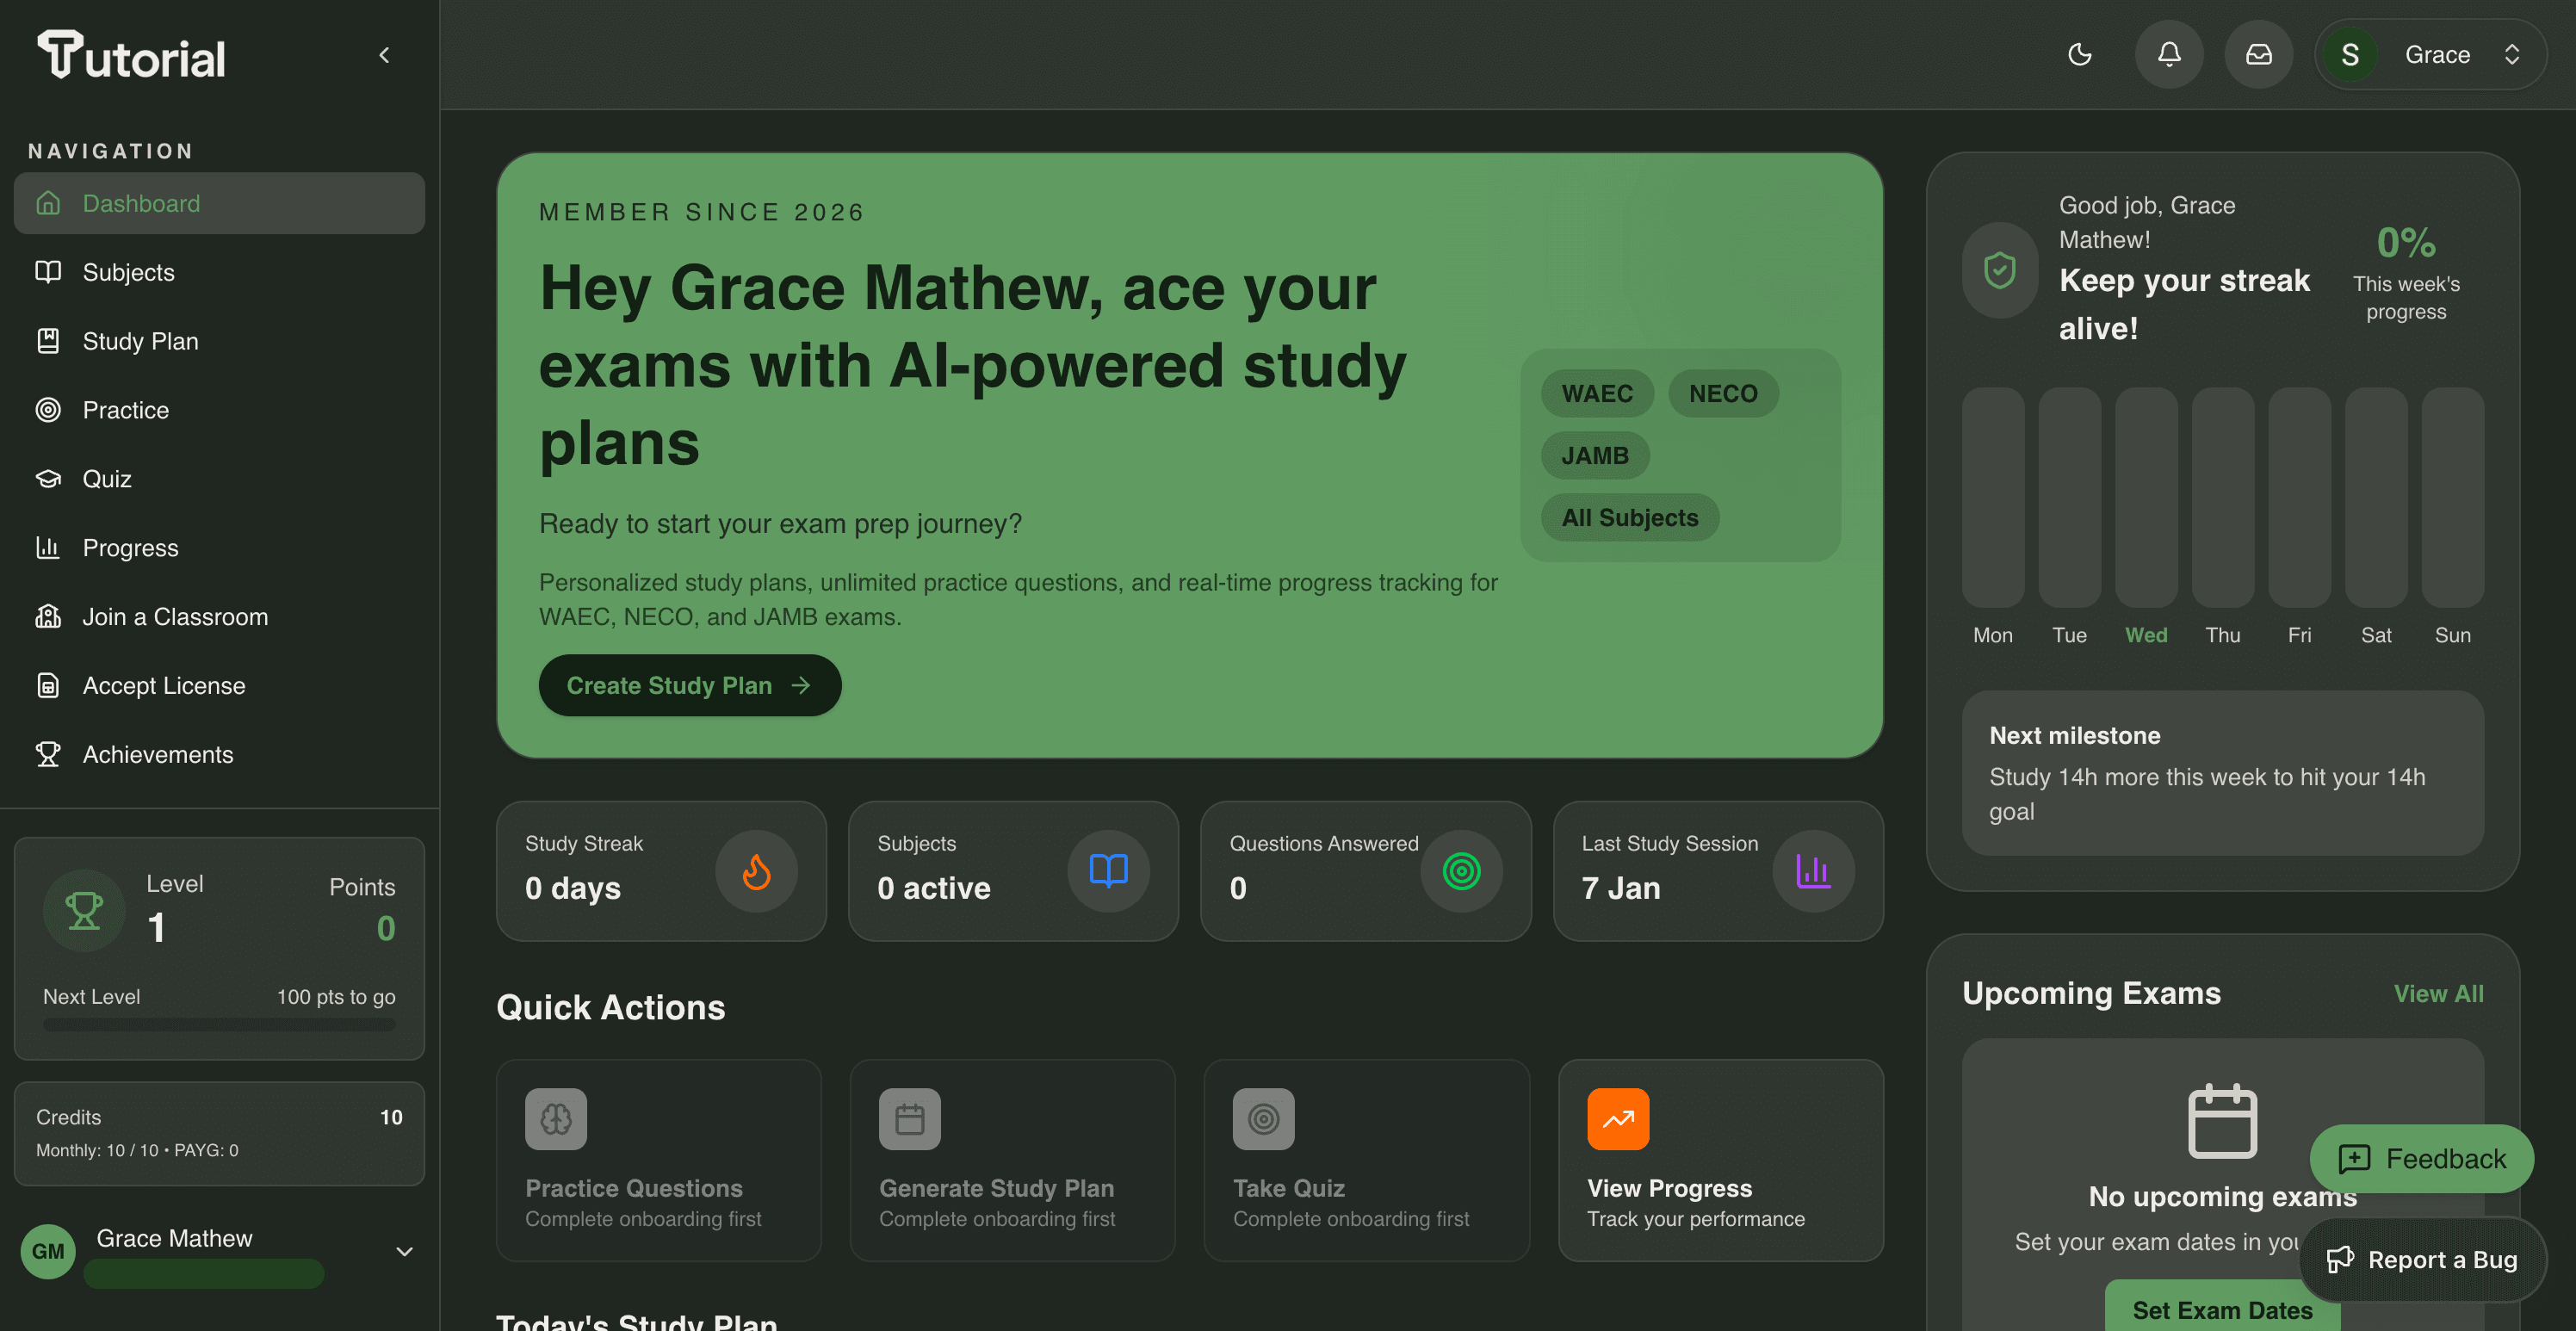The image size is (2576, 1331).
Task: Select the WAEC exam chip
Action: (x=1596, y=393)
